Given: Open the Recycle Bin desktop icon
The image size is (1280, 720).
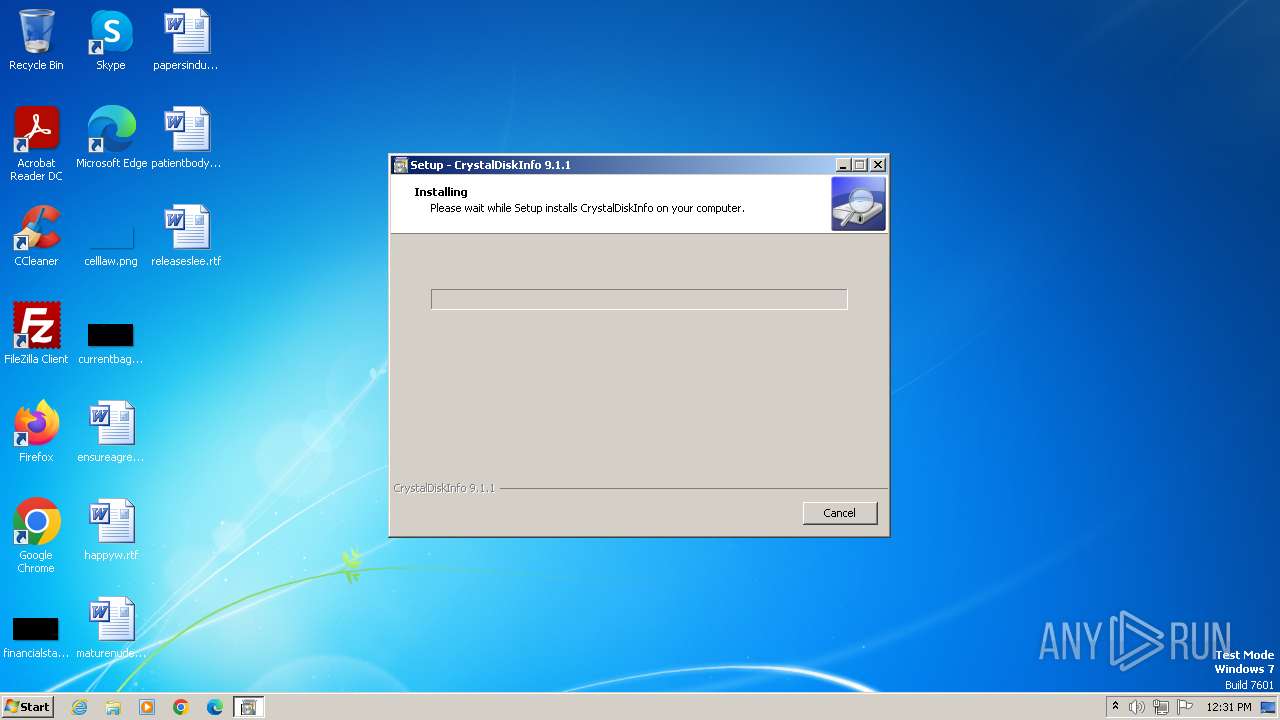Looking at the screenshot, I should point(36,40).
